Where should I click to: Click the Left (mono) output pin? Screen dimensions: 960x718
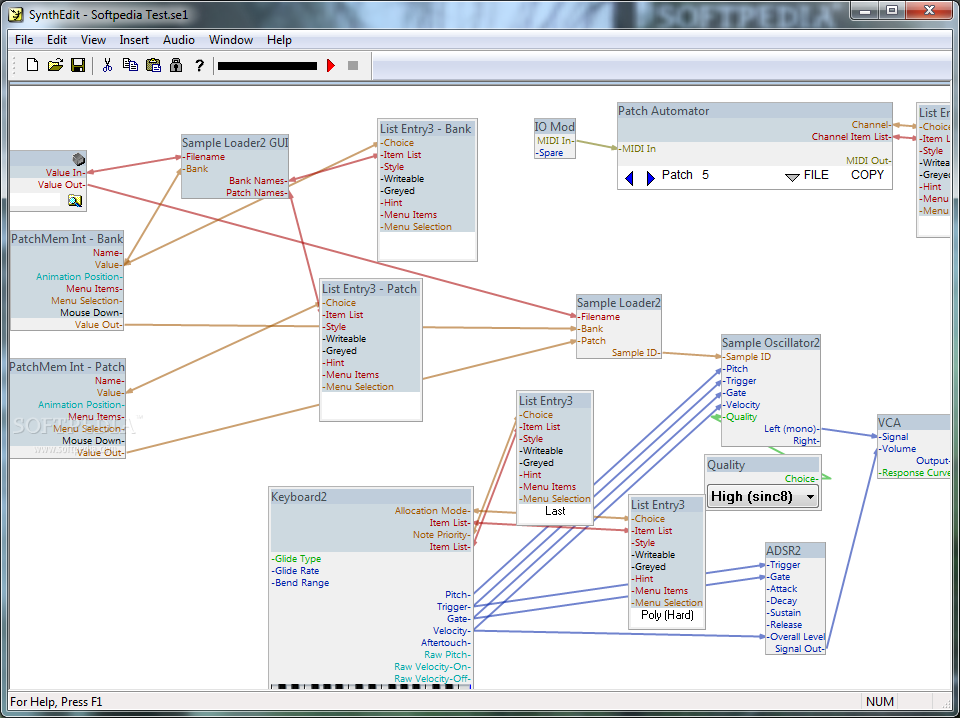click(x=792, y=429)
